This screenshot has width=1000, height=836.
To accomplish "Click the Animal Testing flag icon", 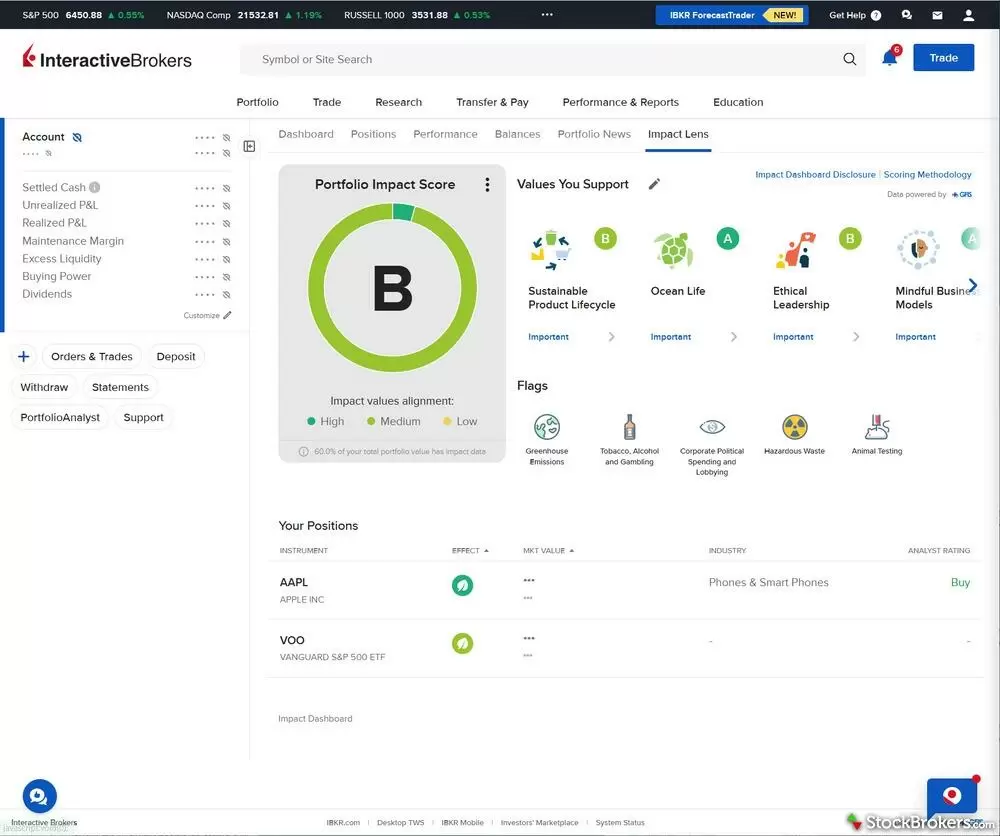I will [x=877, y=427].
